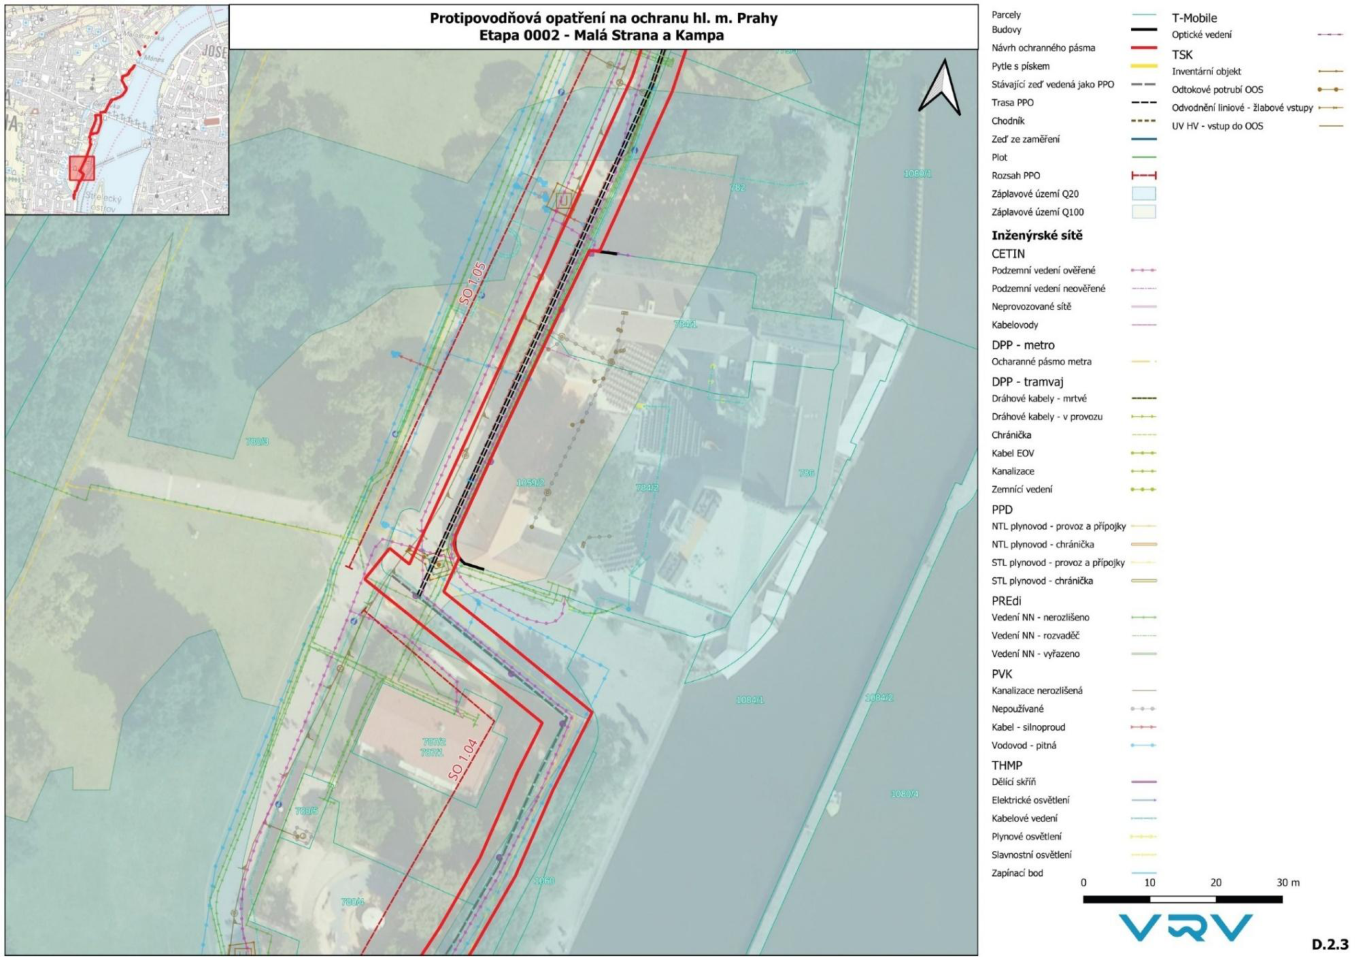This screenshot has height=957, width=1363.
Task: Click the red Rozsah PPO legend symbol
Action: pyautogui.click(x=1143, y=176)
